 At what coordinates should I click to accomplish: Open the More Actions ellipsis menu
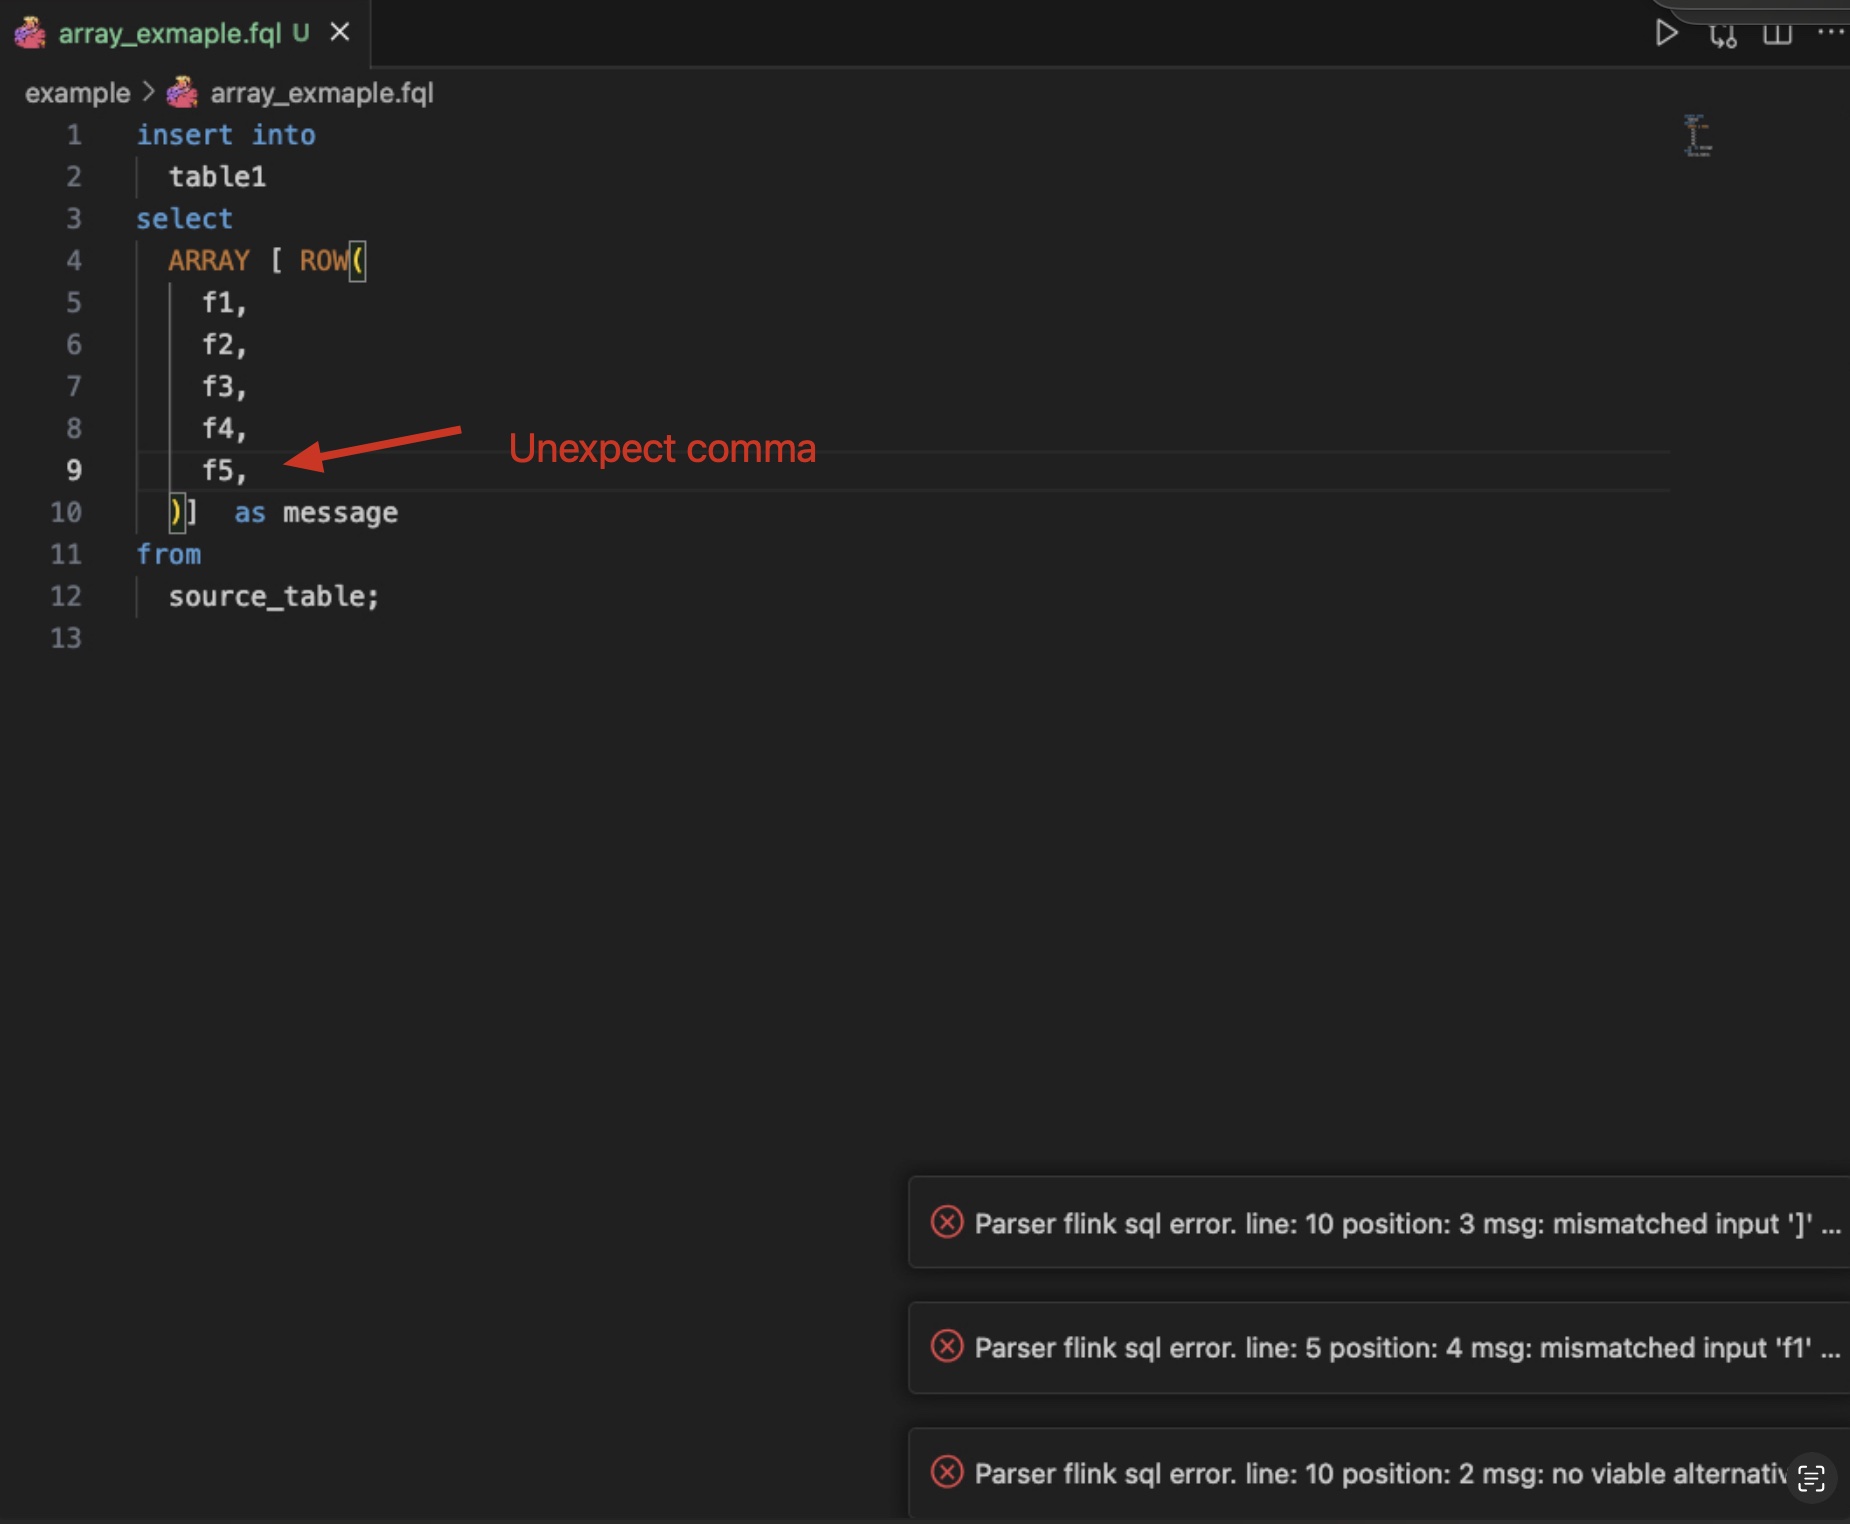pos(1830,32)
